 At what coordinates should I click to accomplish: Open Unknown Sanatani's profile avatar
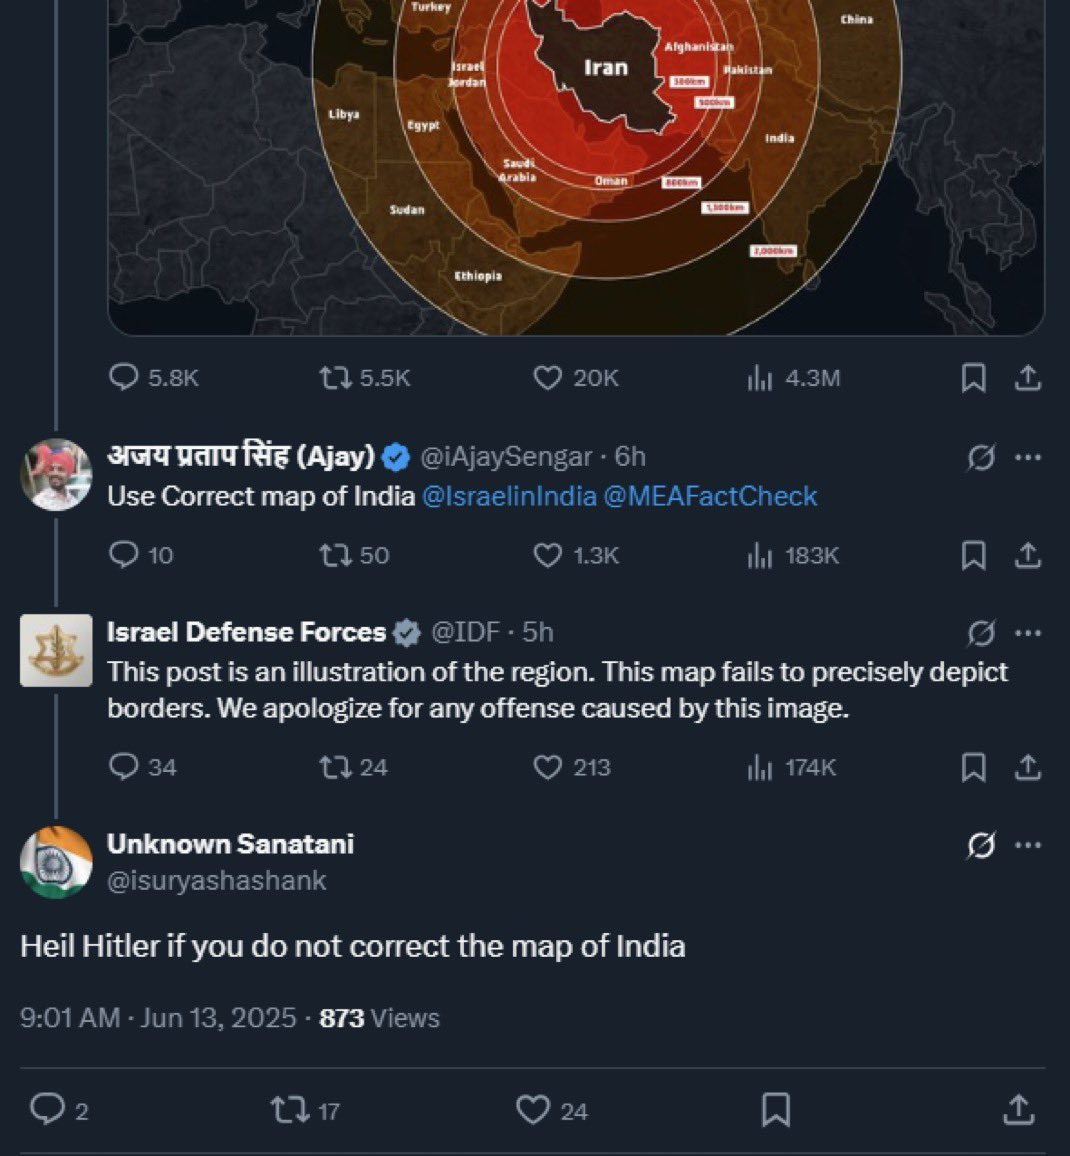(56, 862)
